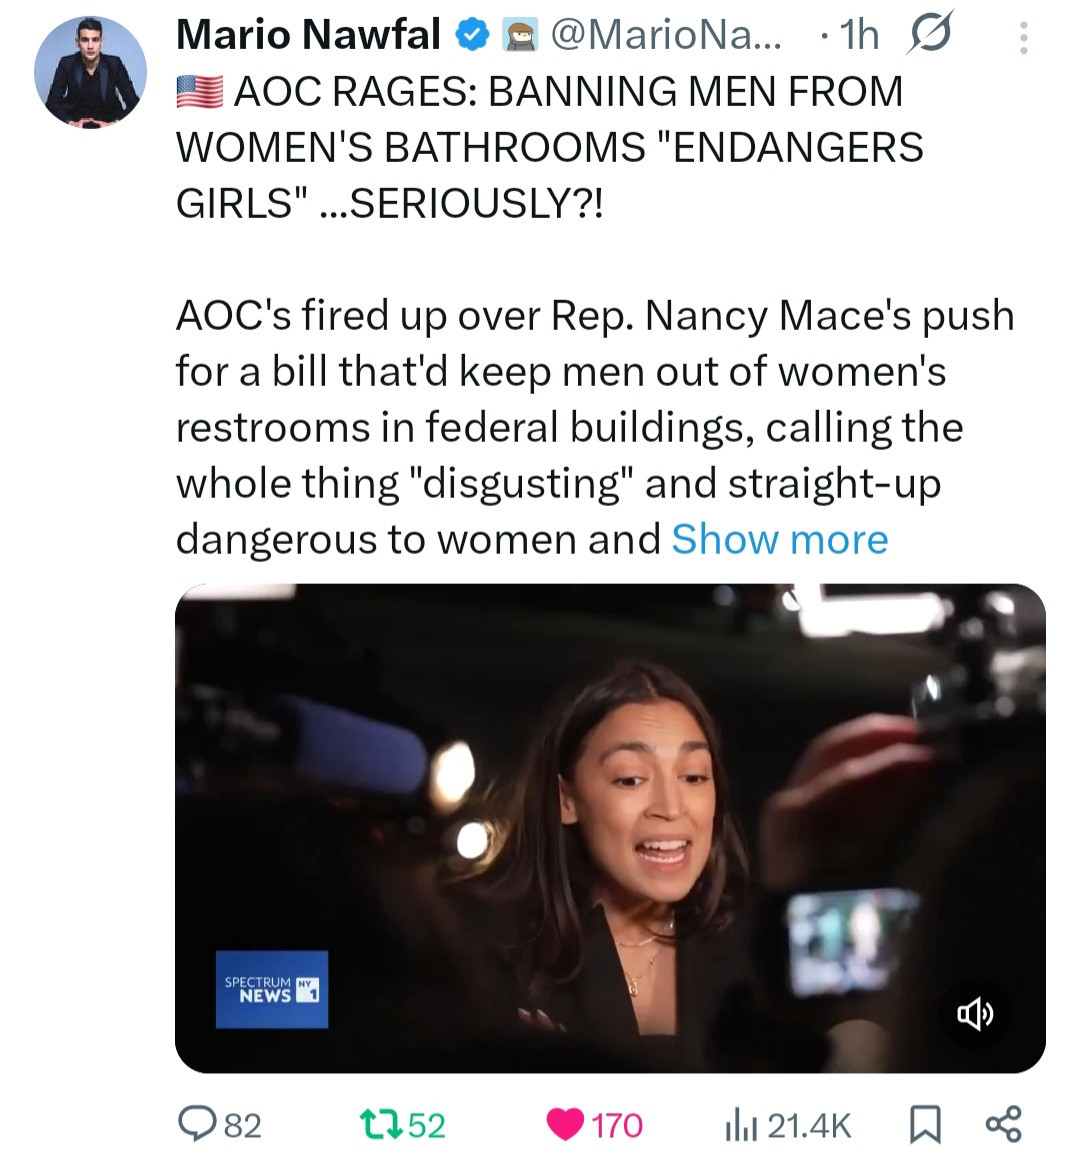Viewport: 1080px width, 1170px height.
Task: Expand the post with Show more
Action: [x=779, y=540]
